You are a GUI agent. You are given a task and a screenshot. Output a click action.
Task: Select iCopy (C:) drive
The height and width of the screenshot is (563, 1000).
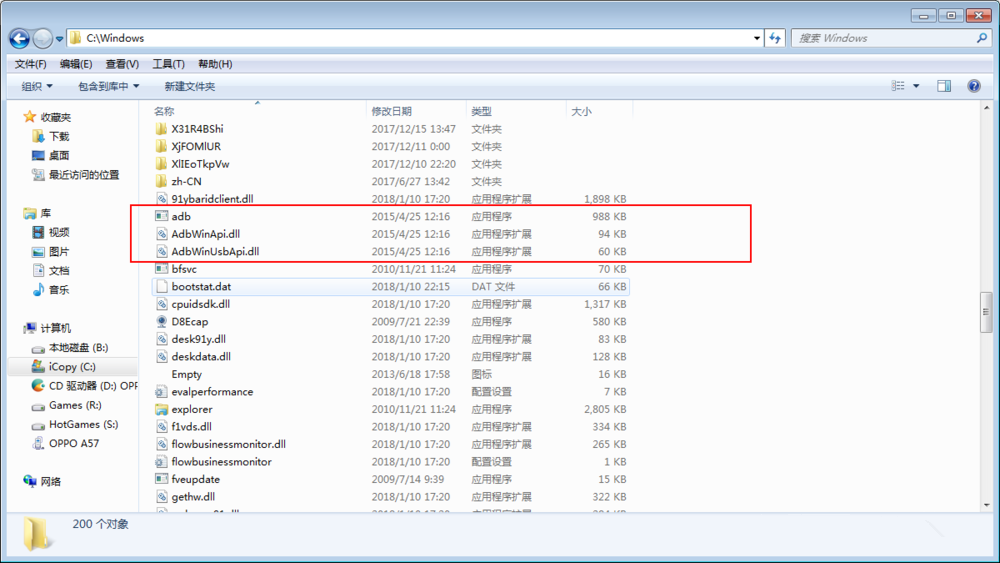[72, 367]
